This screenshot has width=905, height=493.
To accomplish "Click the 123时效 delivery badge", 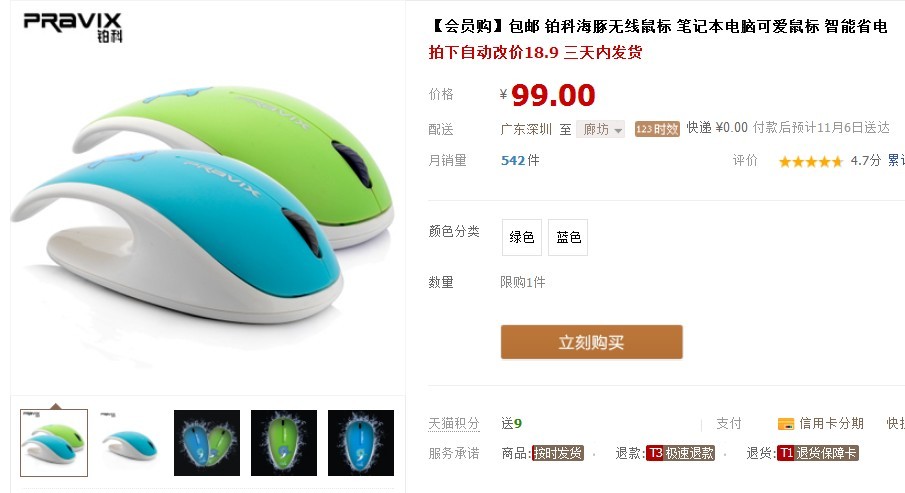I will [657, 129].
